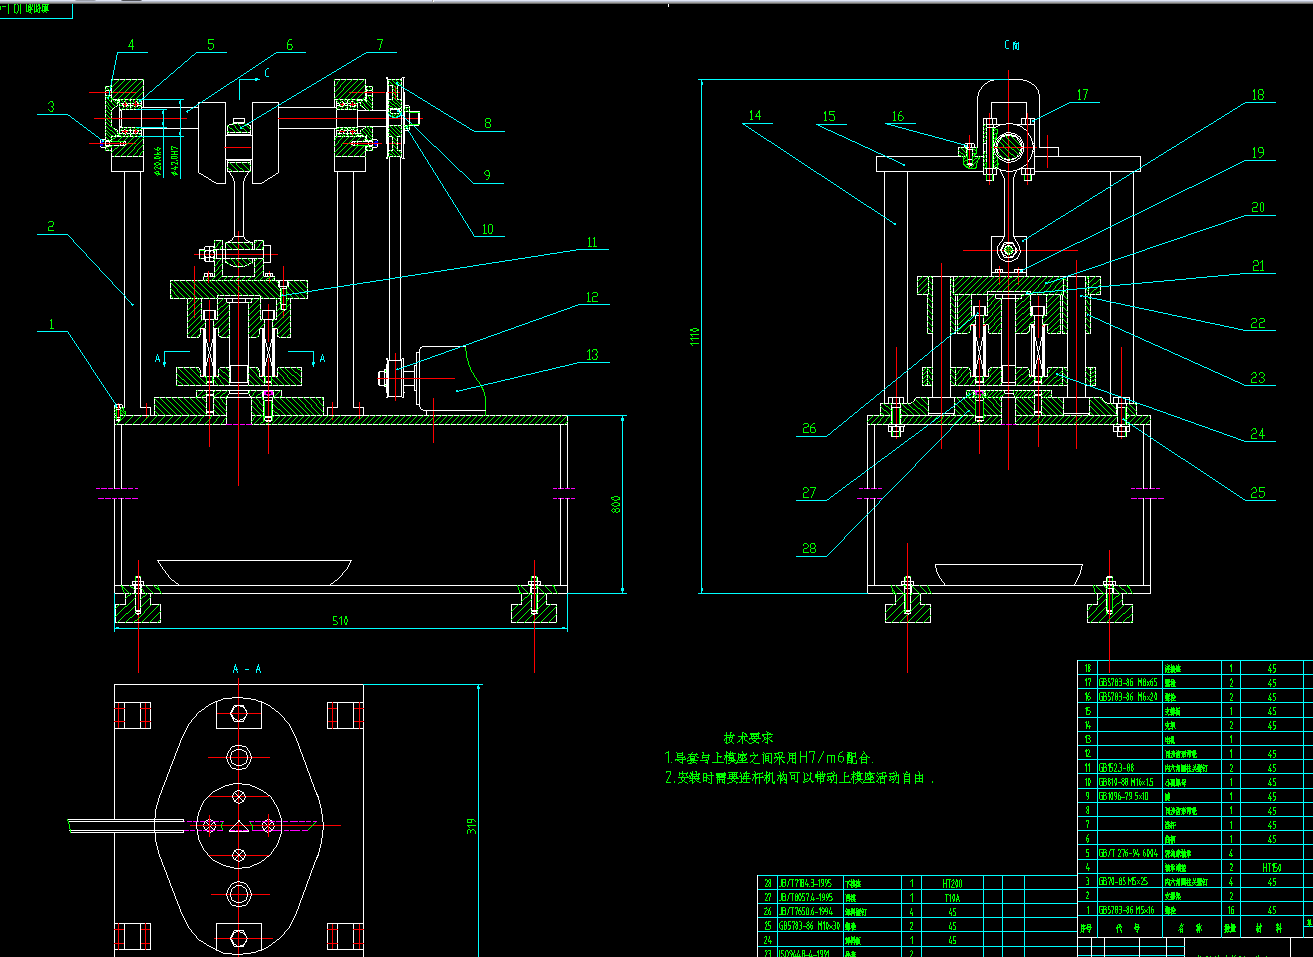
Task: Select the GB5783-86 M6x24 parts list cell
Action: [x=1130, y=697]
